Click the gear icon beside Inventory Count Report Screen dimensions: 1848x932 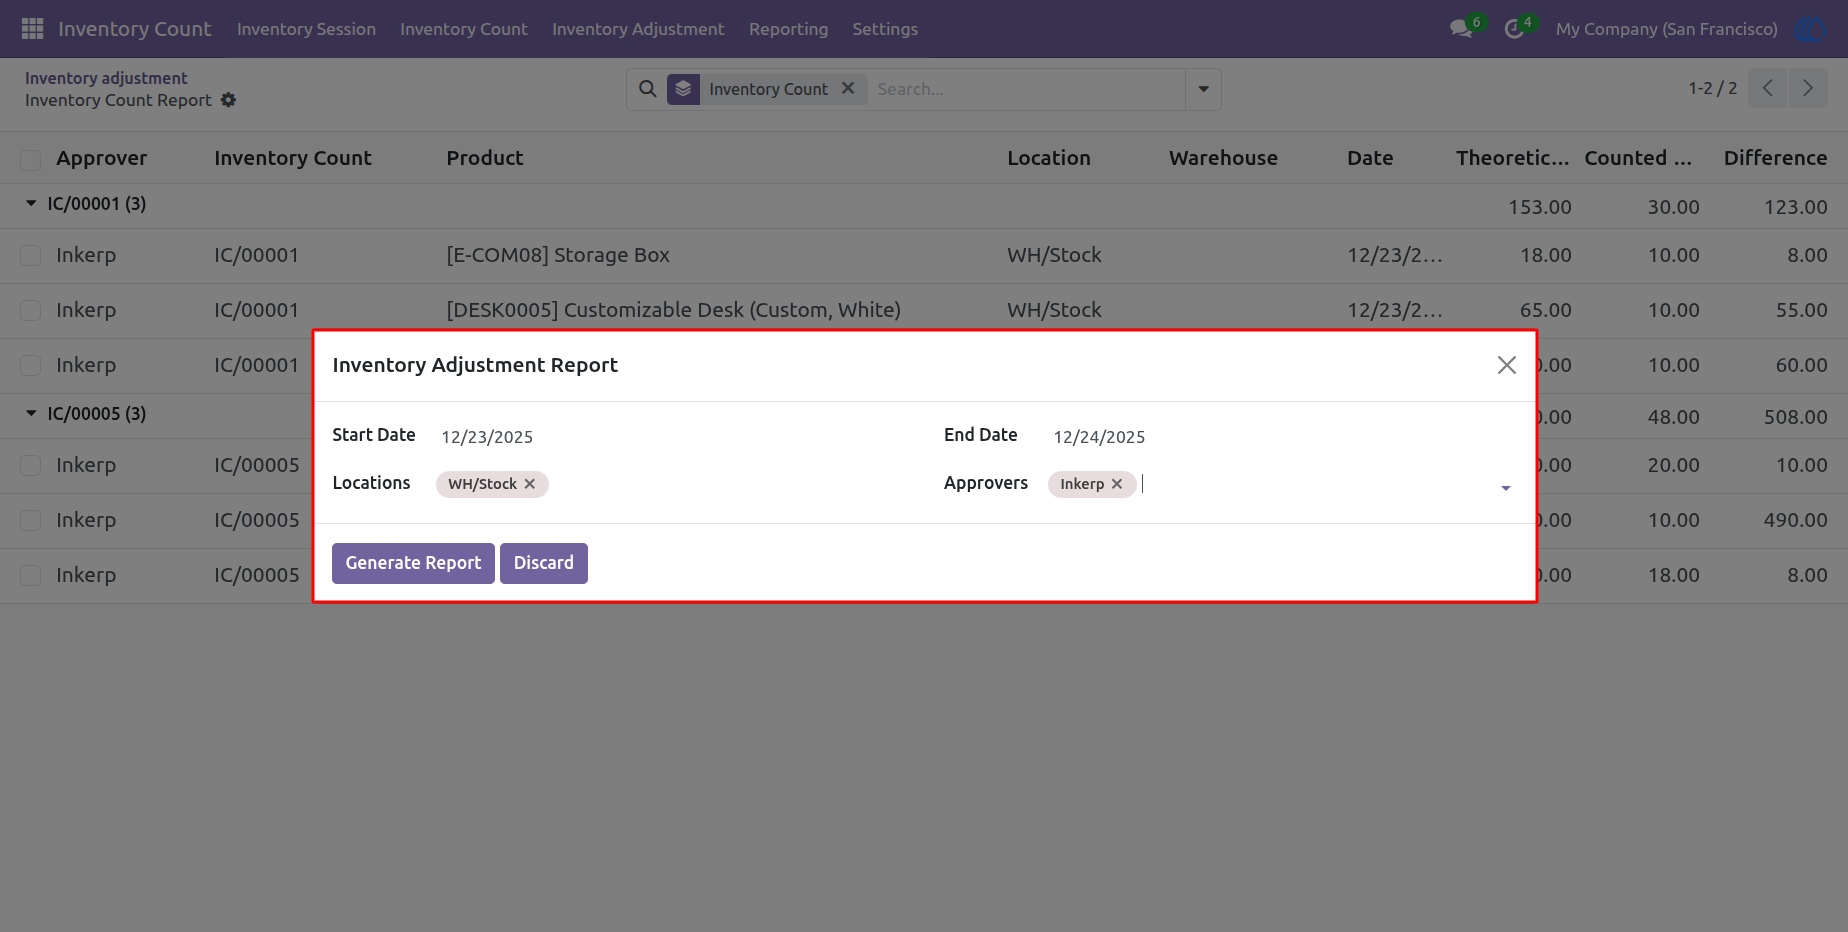pos(228,100)
